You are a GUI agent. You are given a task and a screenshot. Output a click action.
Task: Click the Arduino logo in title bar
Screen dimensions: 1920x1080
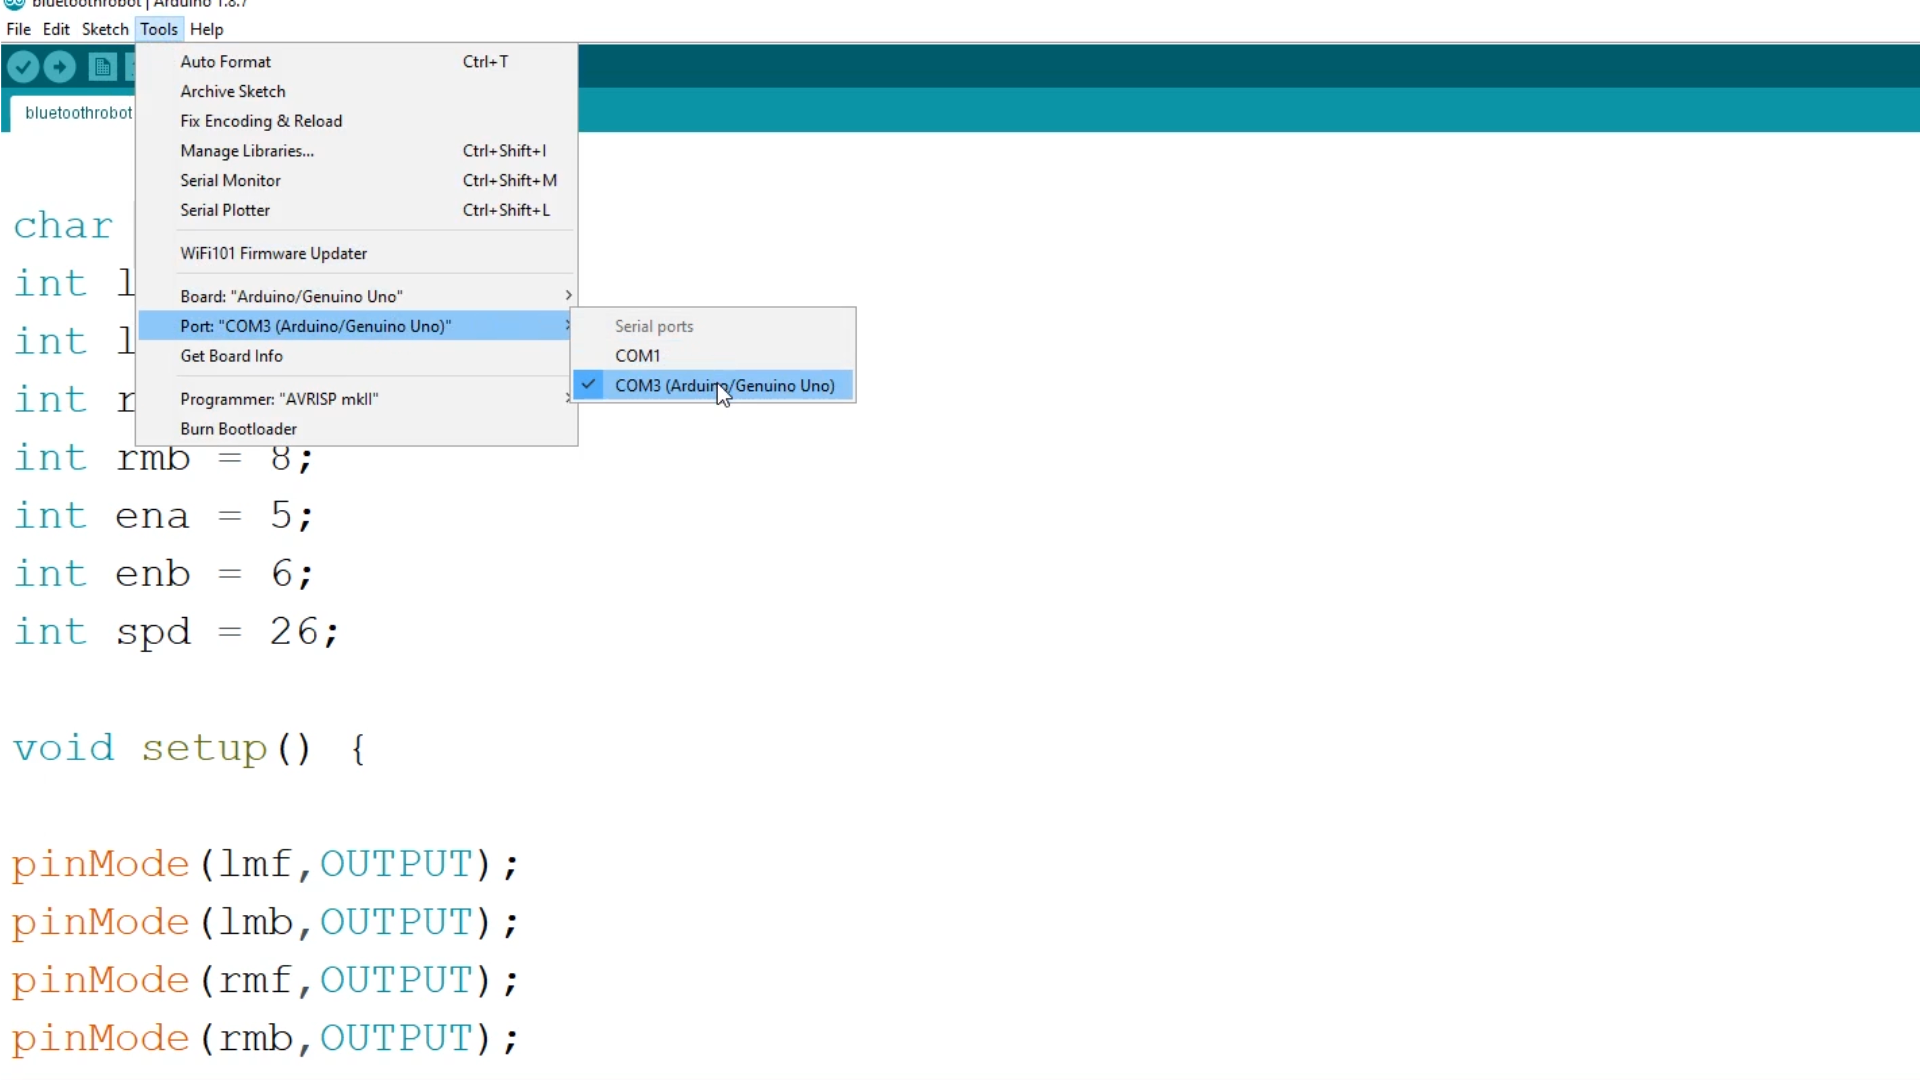pos(14,3)
